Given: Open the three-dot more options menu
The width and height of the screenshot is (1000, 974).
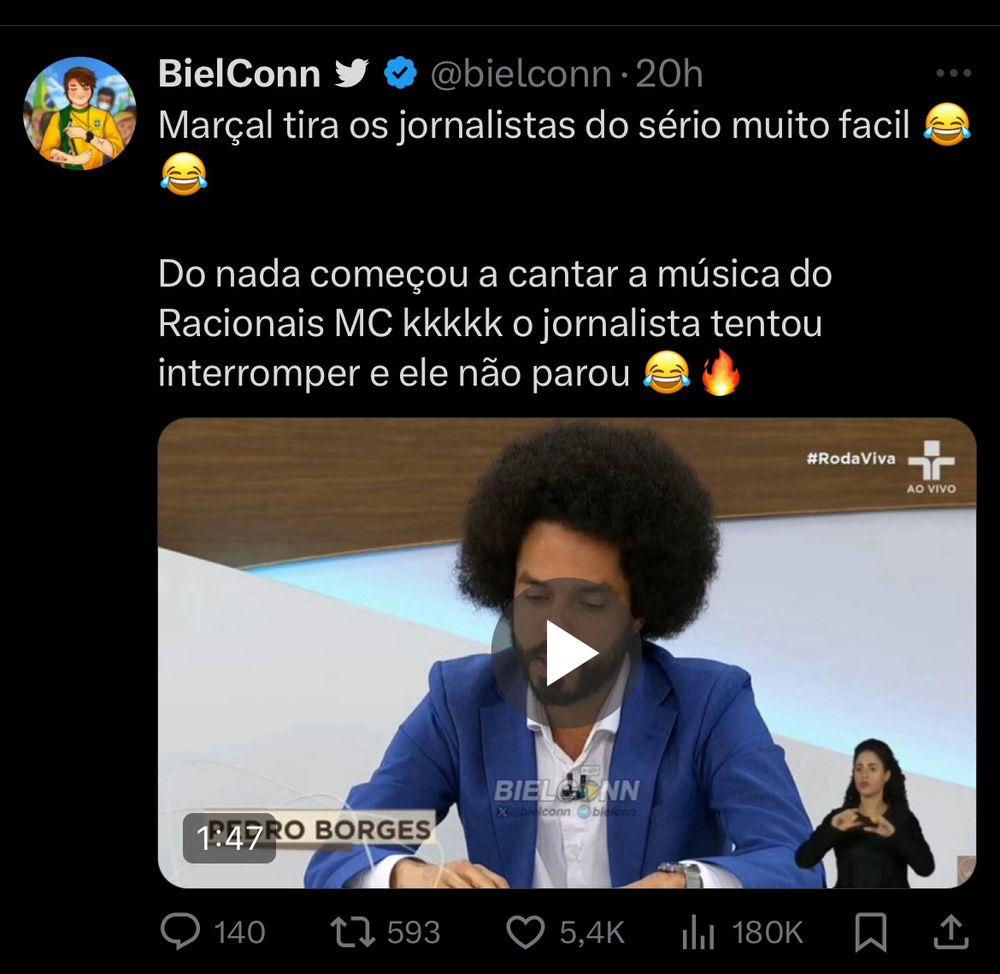Looking at the screenshot, I should pyautogui.click(x=953, y=73).
